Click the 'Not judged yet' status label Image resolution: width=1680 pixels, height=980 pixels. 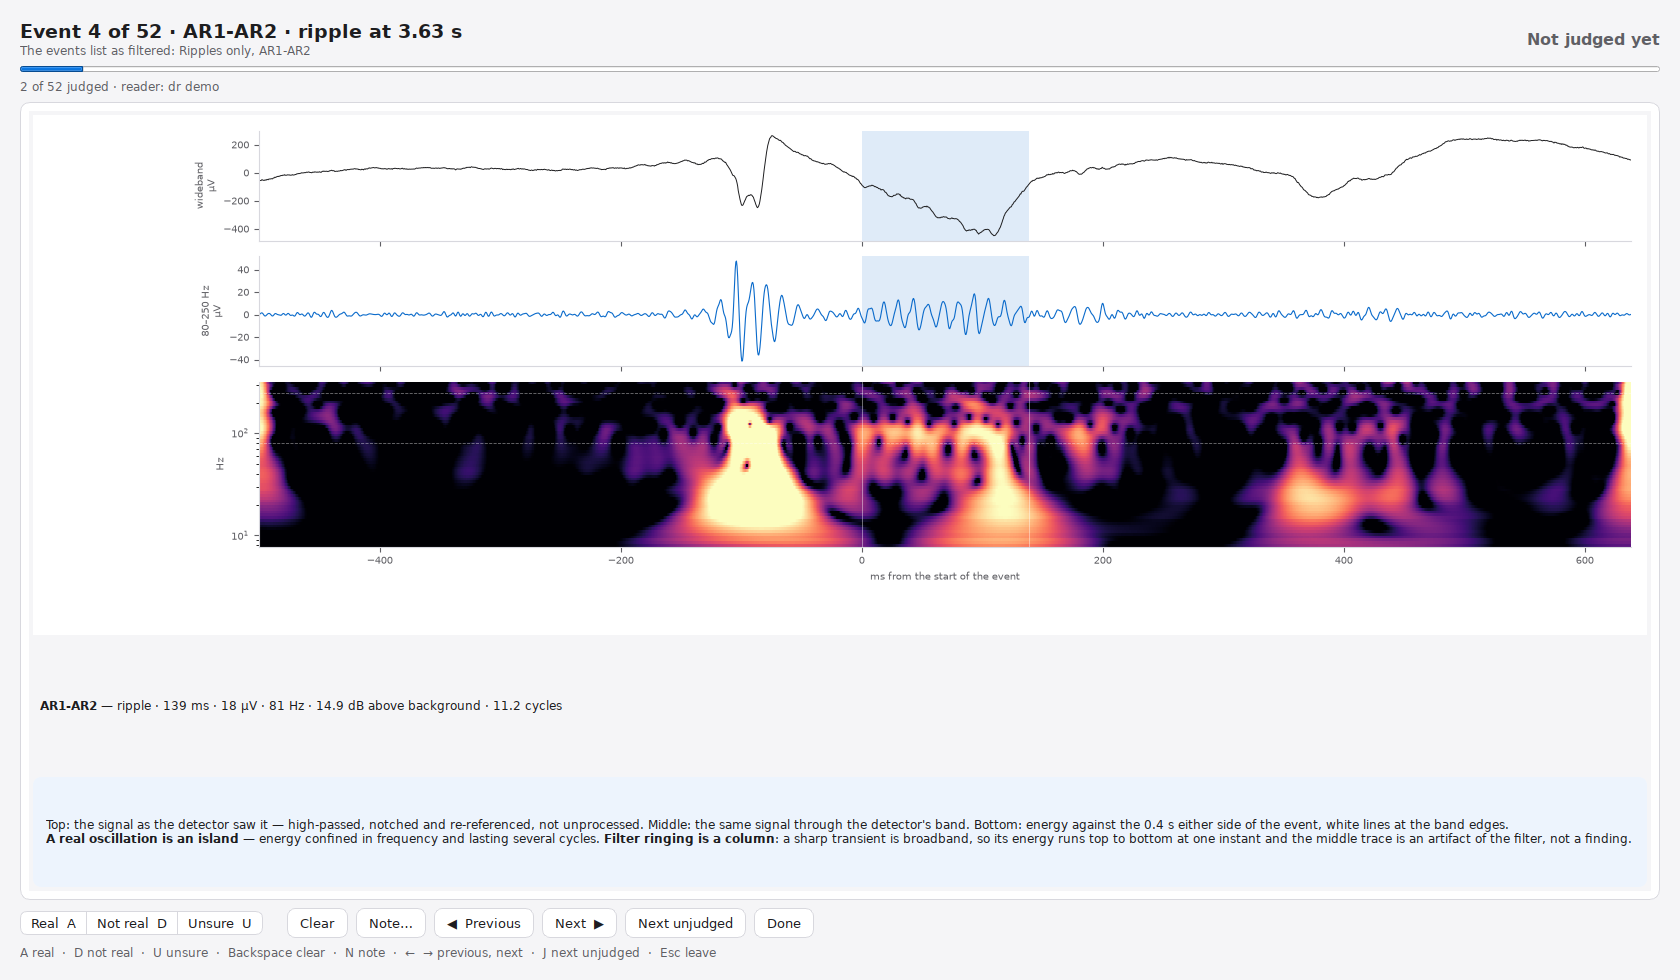(x=1593, y=39)
